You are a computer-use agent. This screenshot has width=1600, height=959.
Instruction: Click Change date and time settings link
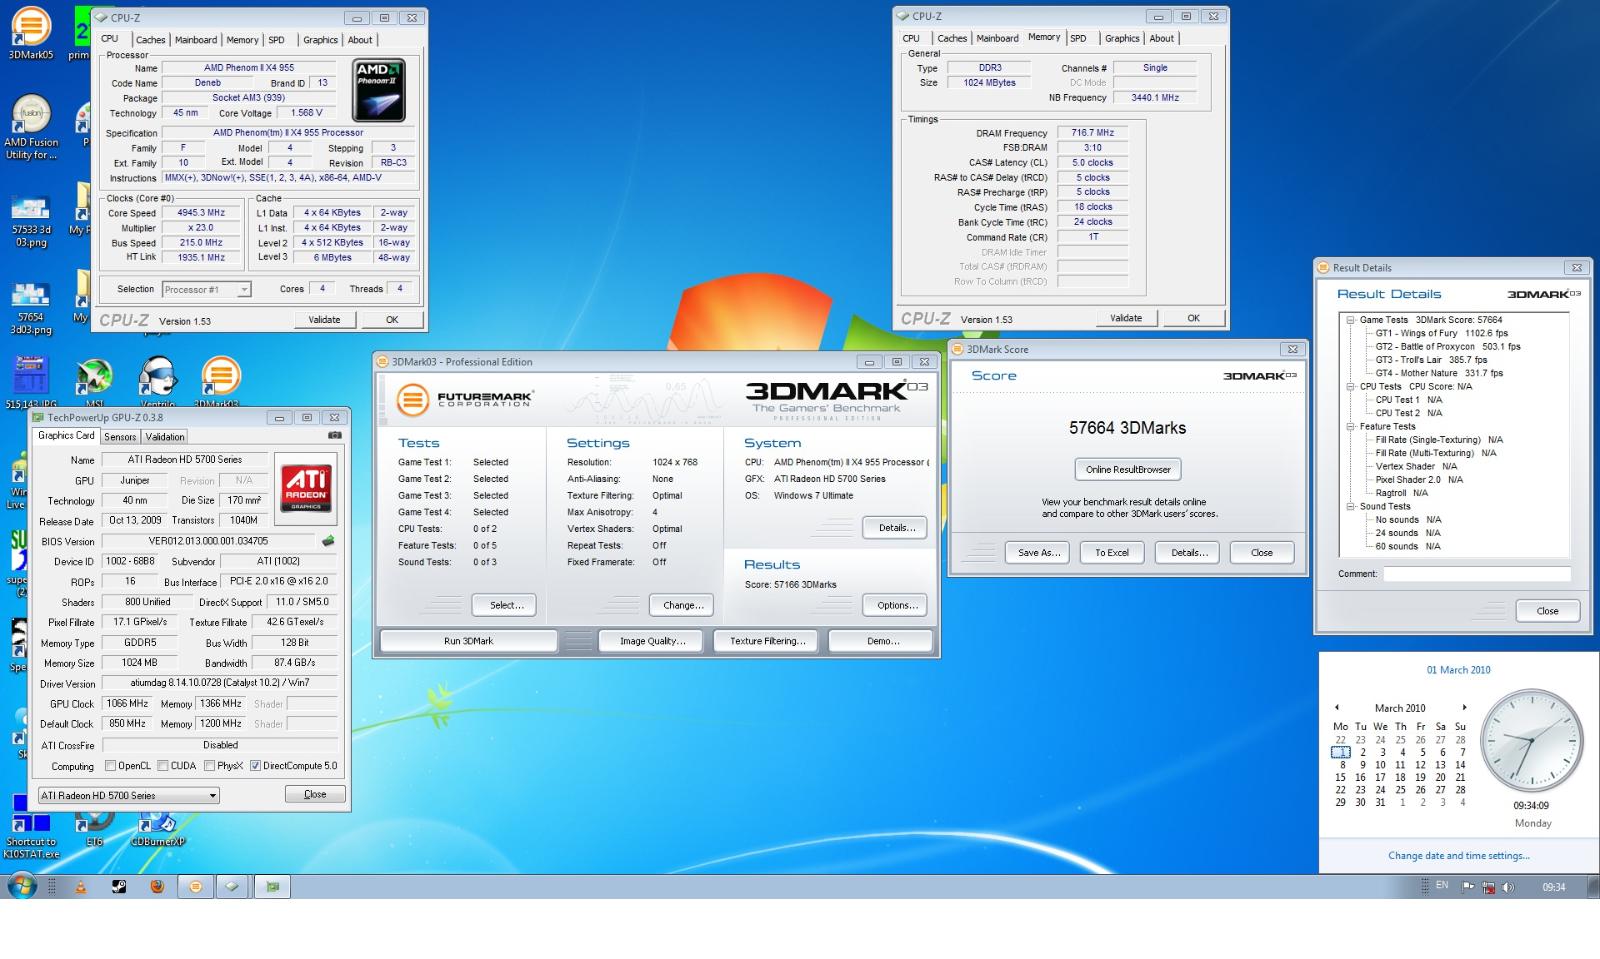(1458, 856)
